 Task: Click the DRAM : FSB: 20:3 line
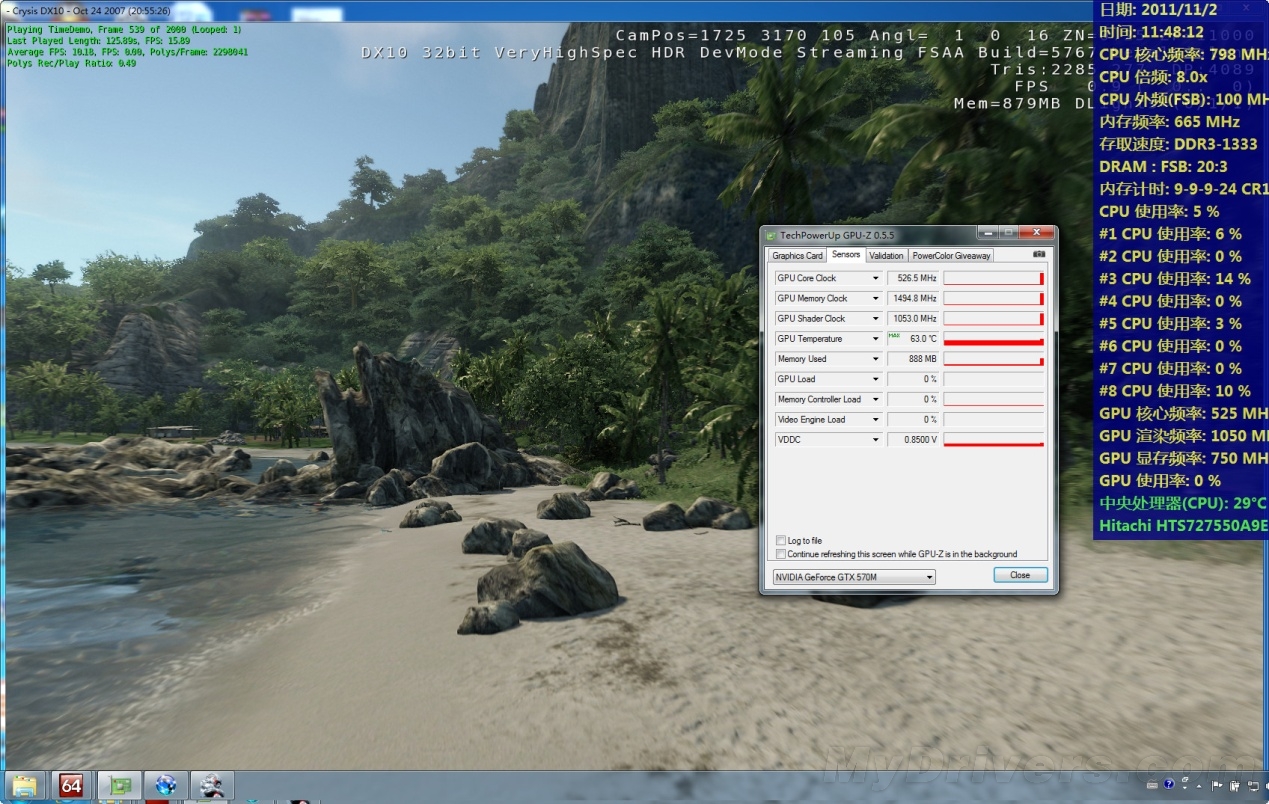1163,167
